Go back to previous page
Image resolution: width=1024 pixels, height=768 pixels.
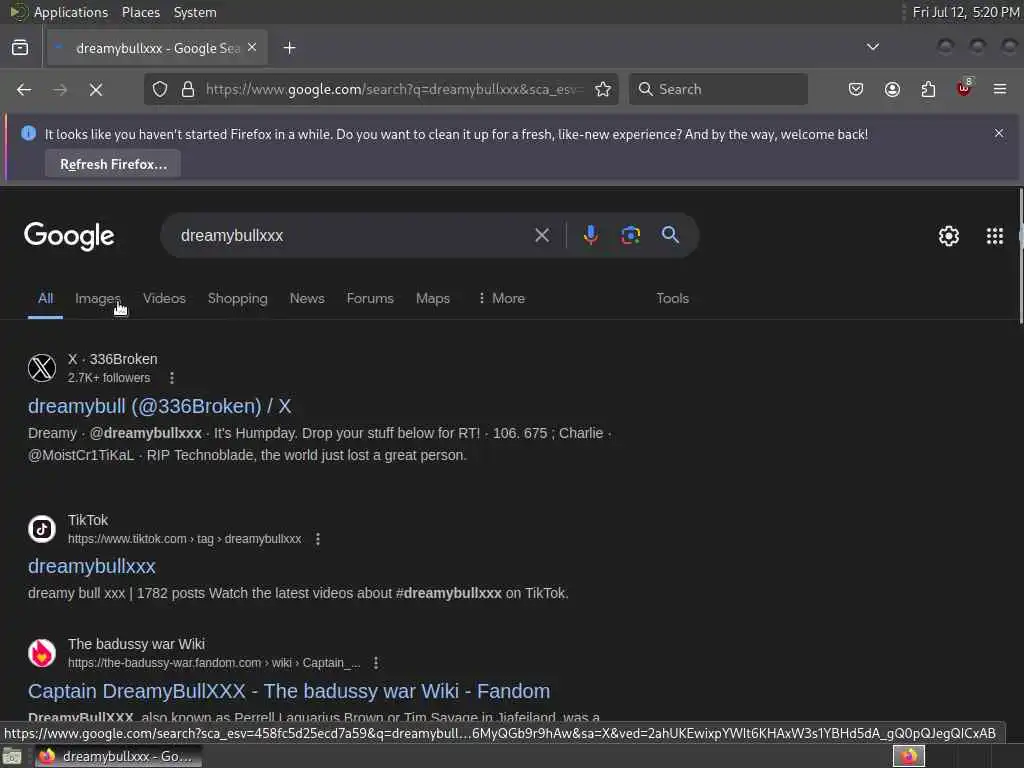[x=24, y=89]
